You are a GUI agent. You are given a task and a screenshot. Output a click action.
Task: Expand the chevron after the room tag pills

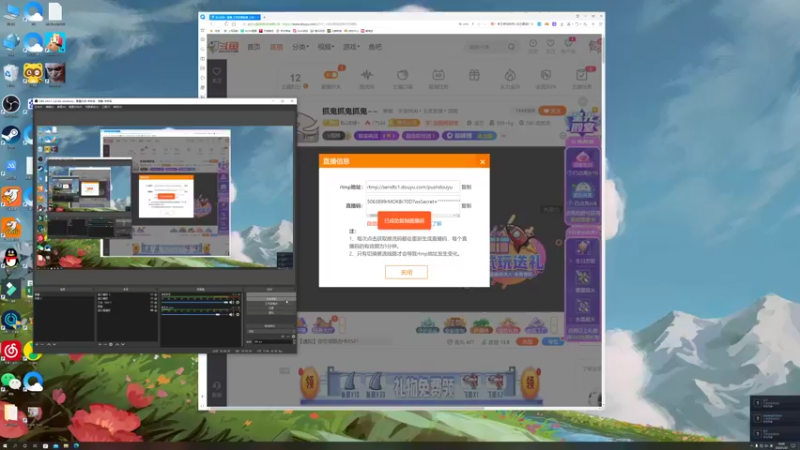[x=504, y=136]
